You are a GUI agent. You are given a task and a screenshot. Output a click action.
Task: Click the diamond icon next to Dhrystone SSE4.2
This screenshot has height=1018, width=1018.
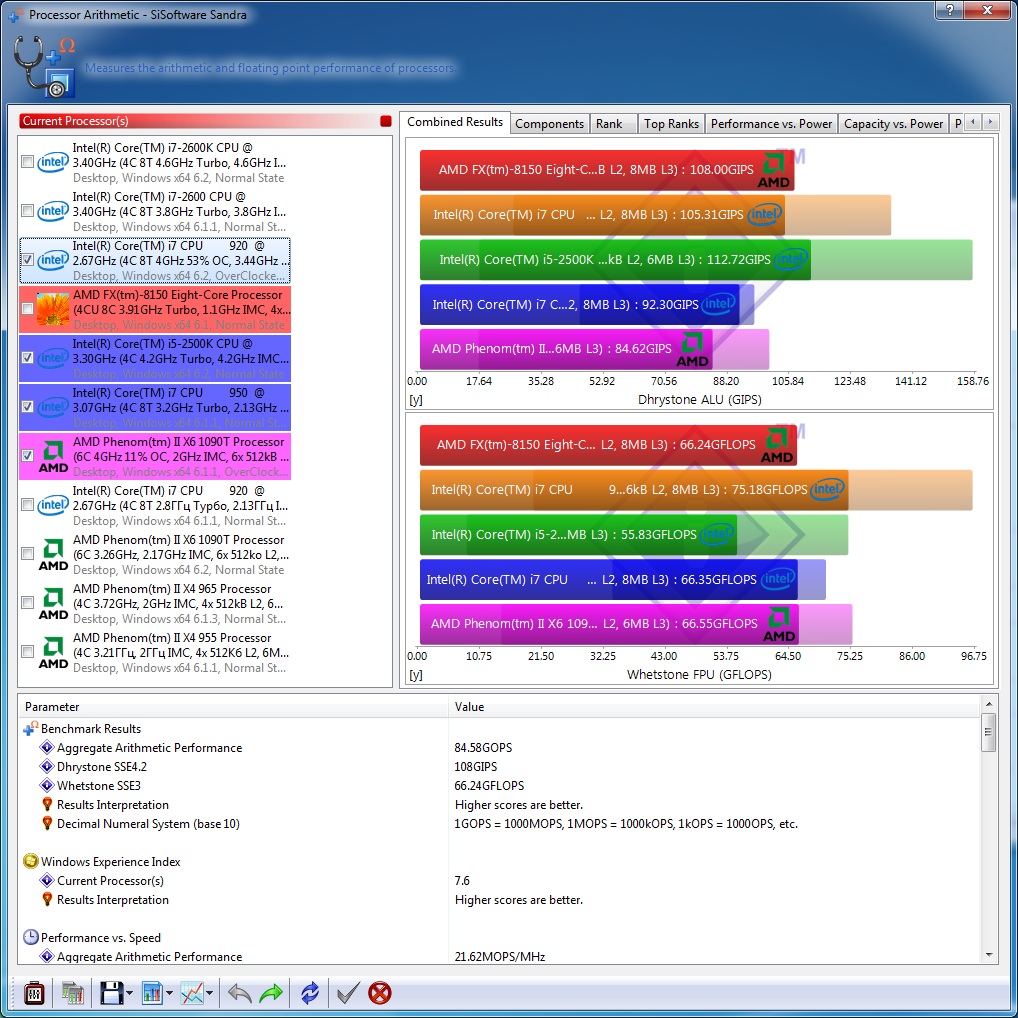coord(47,766)
